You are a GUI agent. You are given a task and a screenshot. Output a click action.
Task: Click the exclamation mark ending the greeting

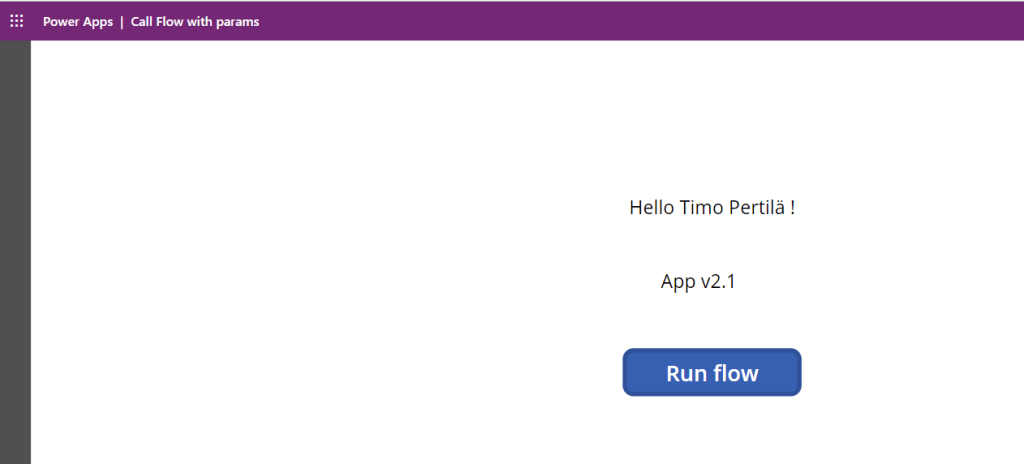coord(792,208)
